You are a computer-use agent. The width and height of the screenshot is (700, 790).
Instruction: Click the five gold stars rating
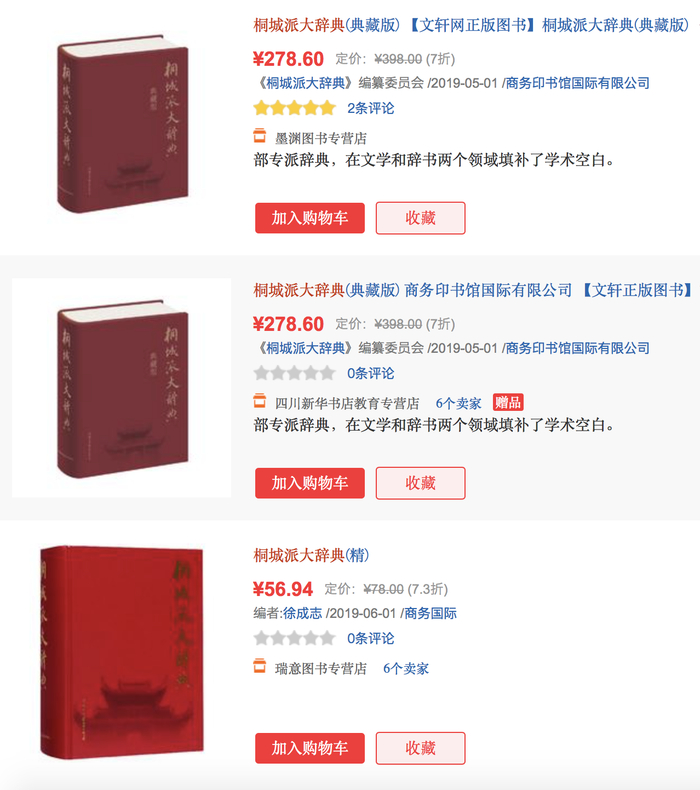[x=294, y=108]
